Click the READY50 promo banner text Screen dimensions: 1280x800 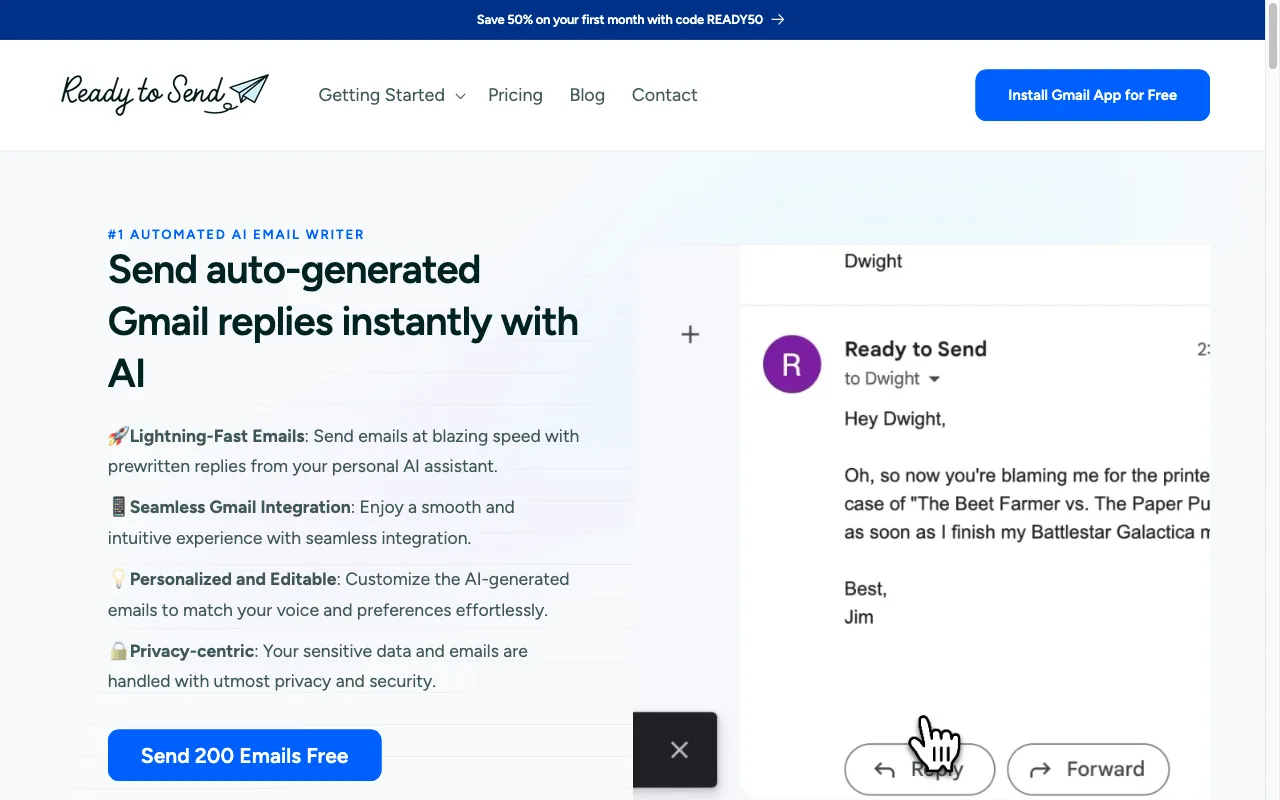tap(620, 19)
